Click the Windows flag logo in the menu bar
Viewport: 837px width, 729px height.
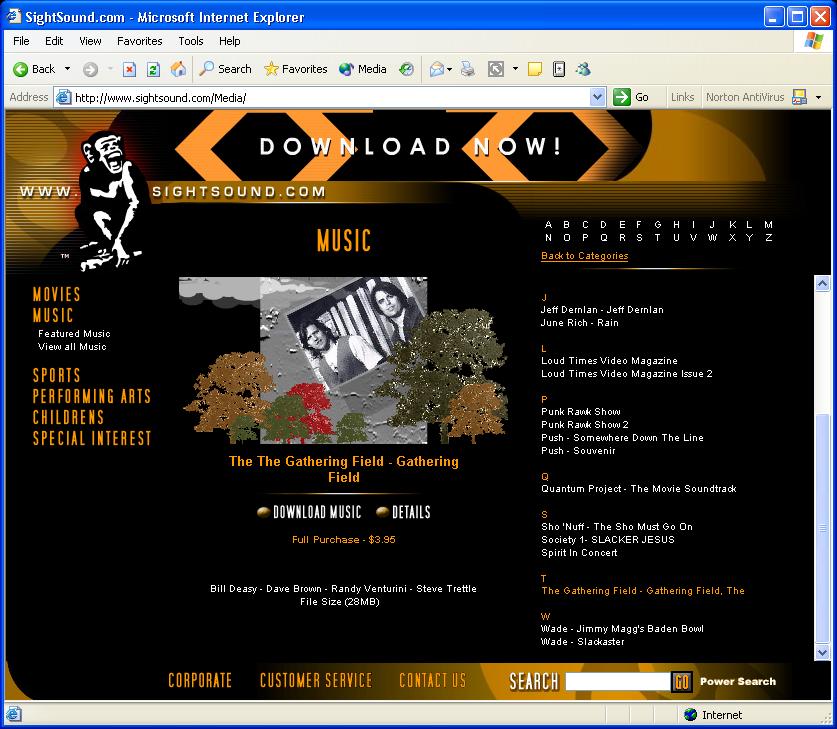(814, 41)
